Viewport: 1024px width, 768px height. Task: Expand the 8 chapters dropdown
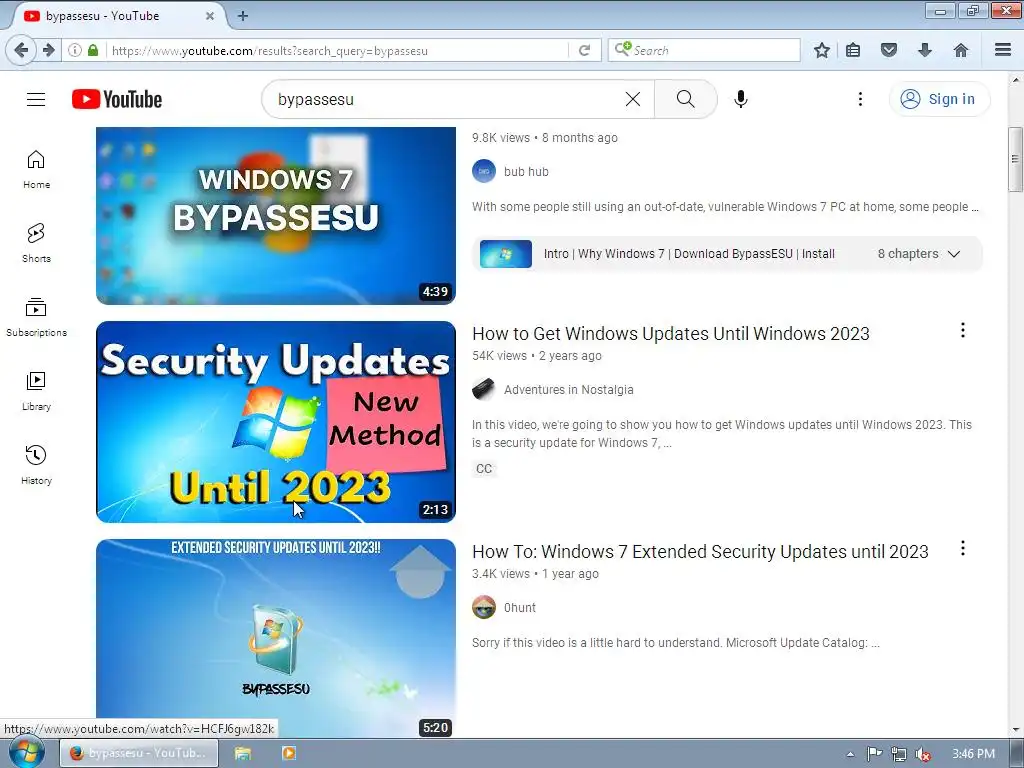(x=919, y=254)
